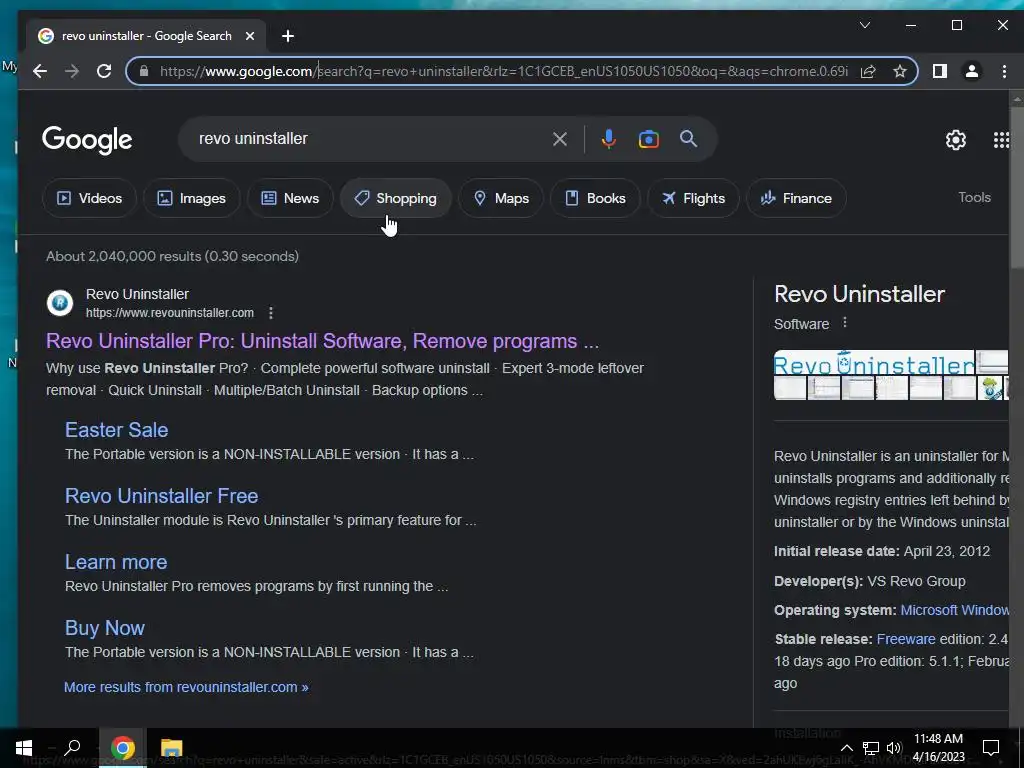The image size is (1024, 768).
Task: Open Google quick settings gear
Action: [955, 140]
